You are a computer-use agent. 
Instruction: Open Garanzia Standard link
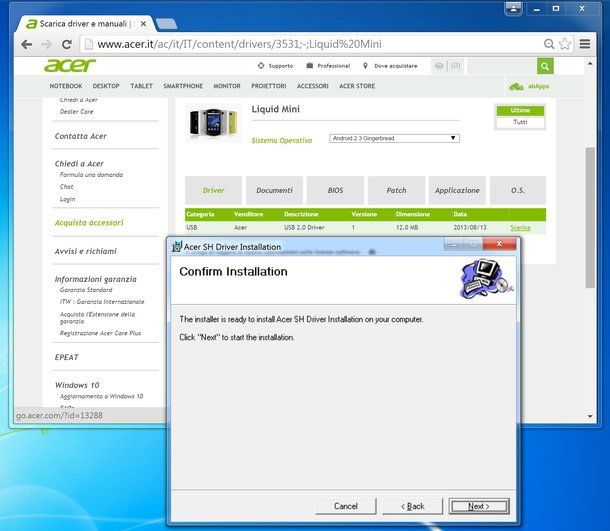tap(86, 290)
